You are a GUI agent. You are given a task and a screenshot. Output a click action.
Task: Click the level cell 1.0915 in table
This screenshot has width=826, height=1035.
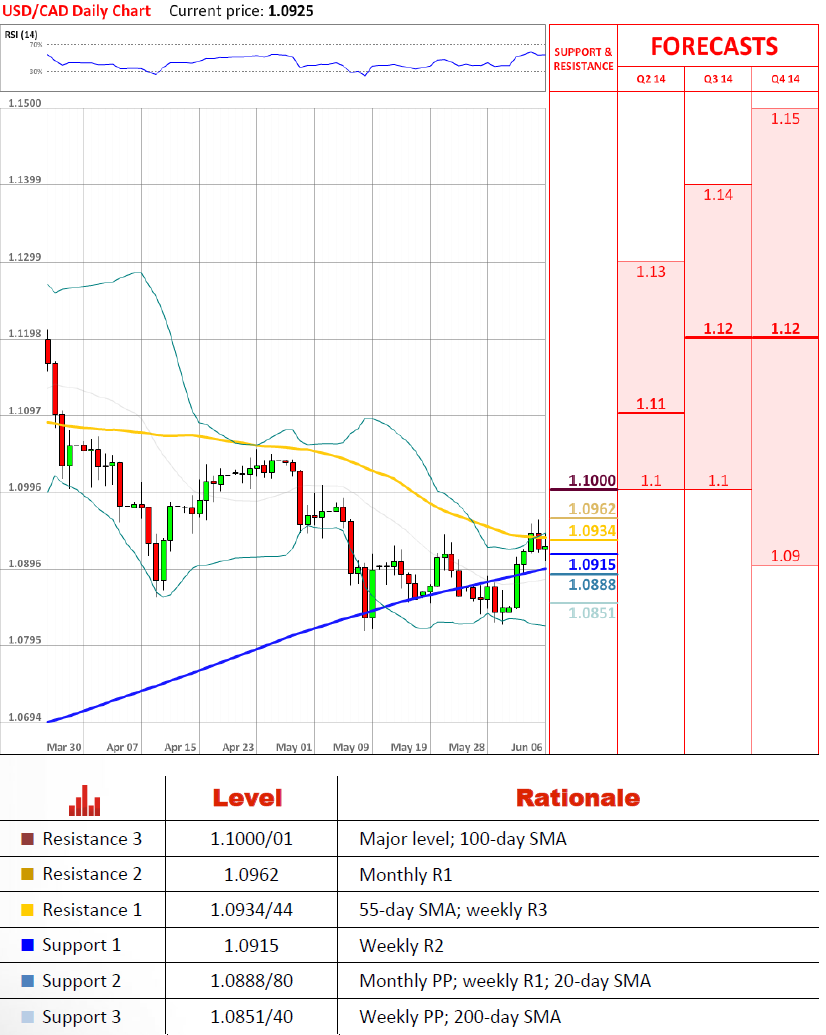[252, 946]
